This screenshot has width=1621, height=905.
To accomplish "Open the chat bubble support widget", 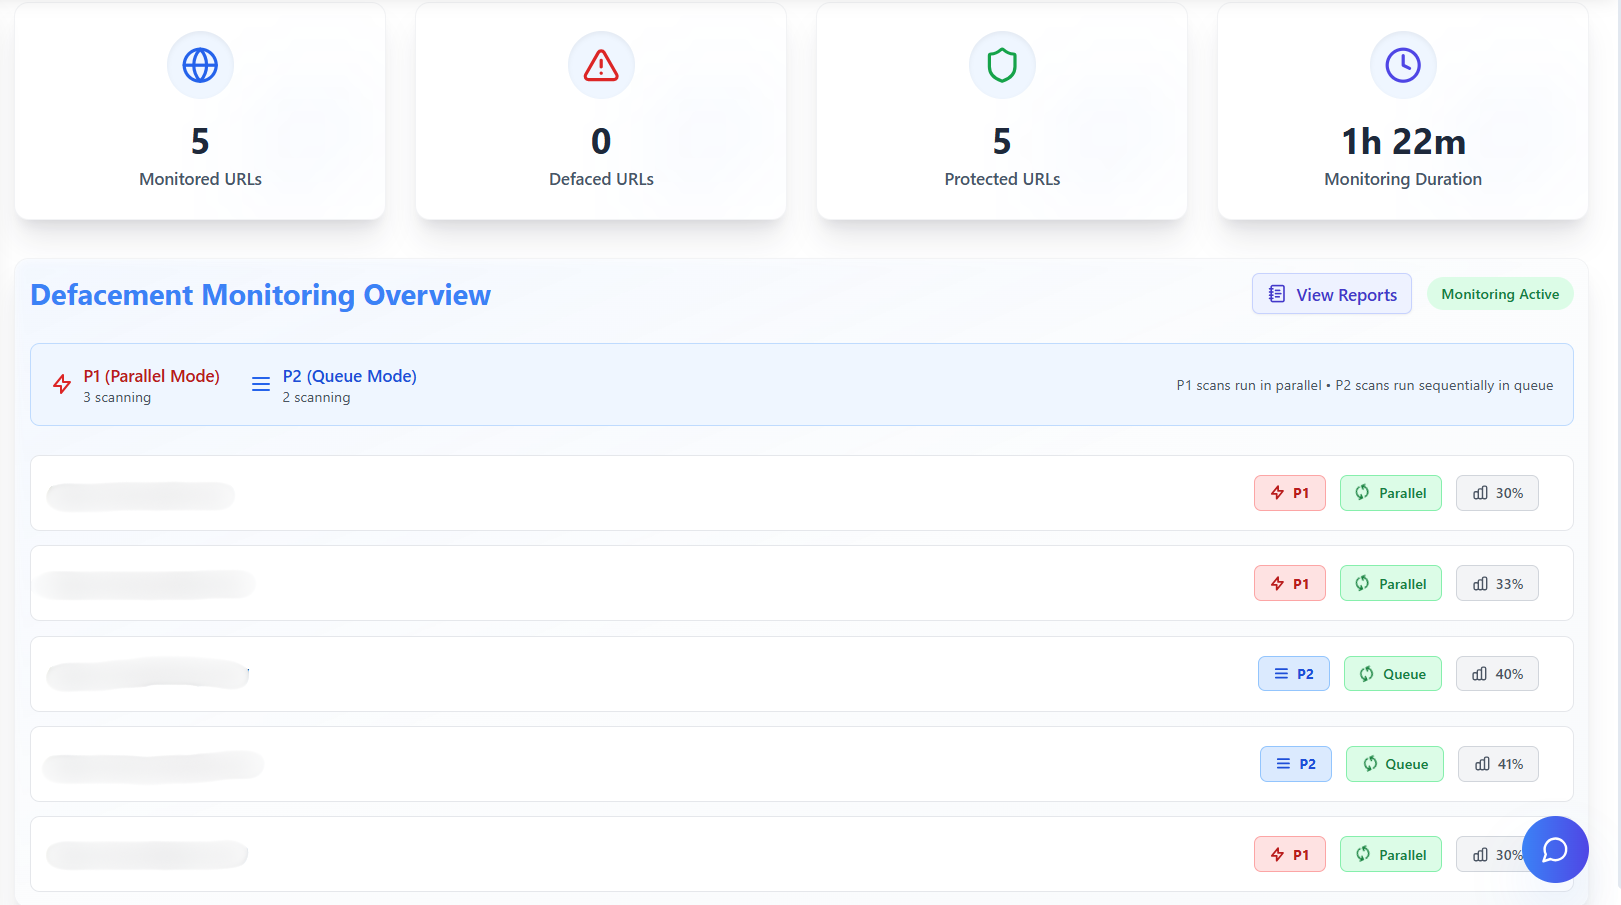I will 1555,849.
